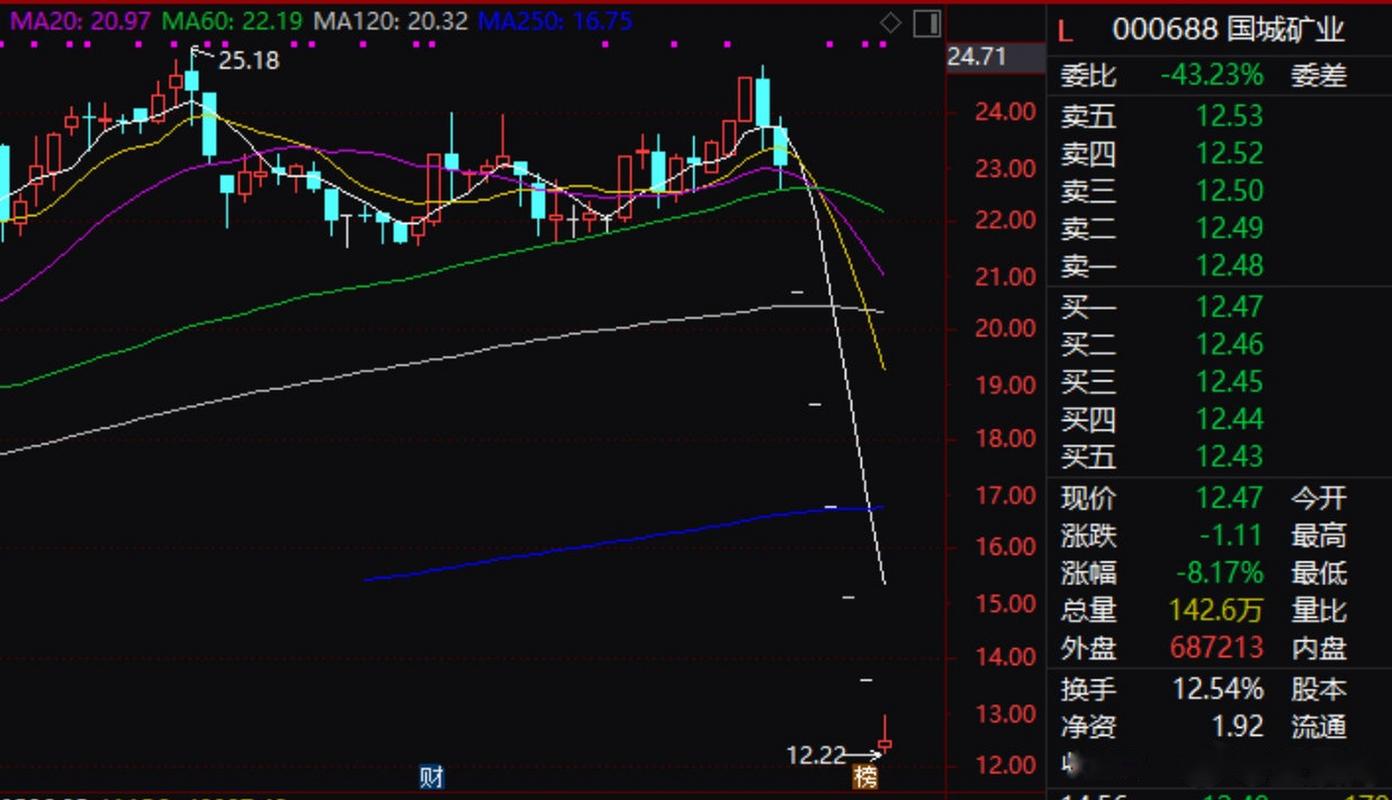Select the MA20 indicator label

pyautogui.click(x=76, y=20)
